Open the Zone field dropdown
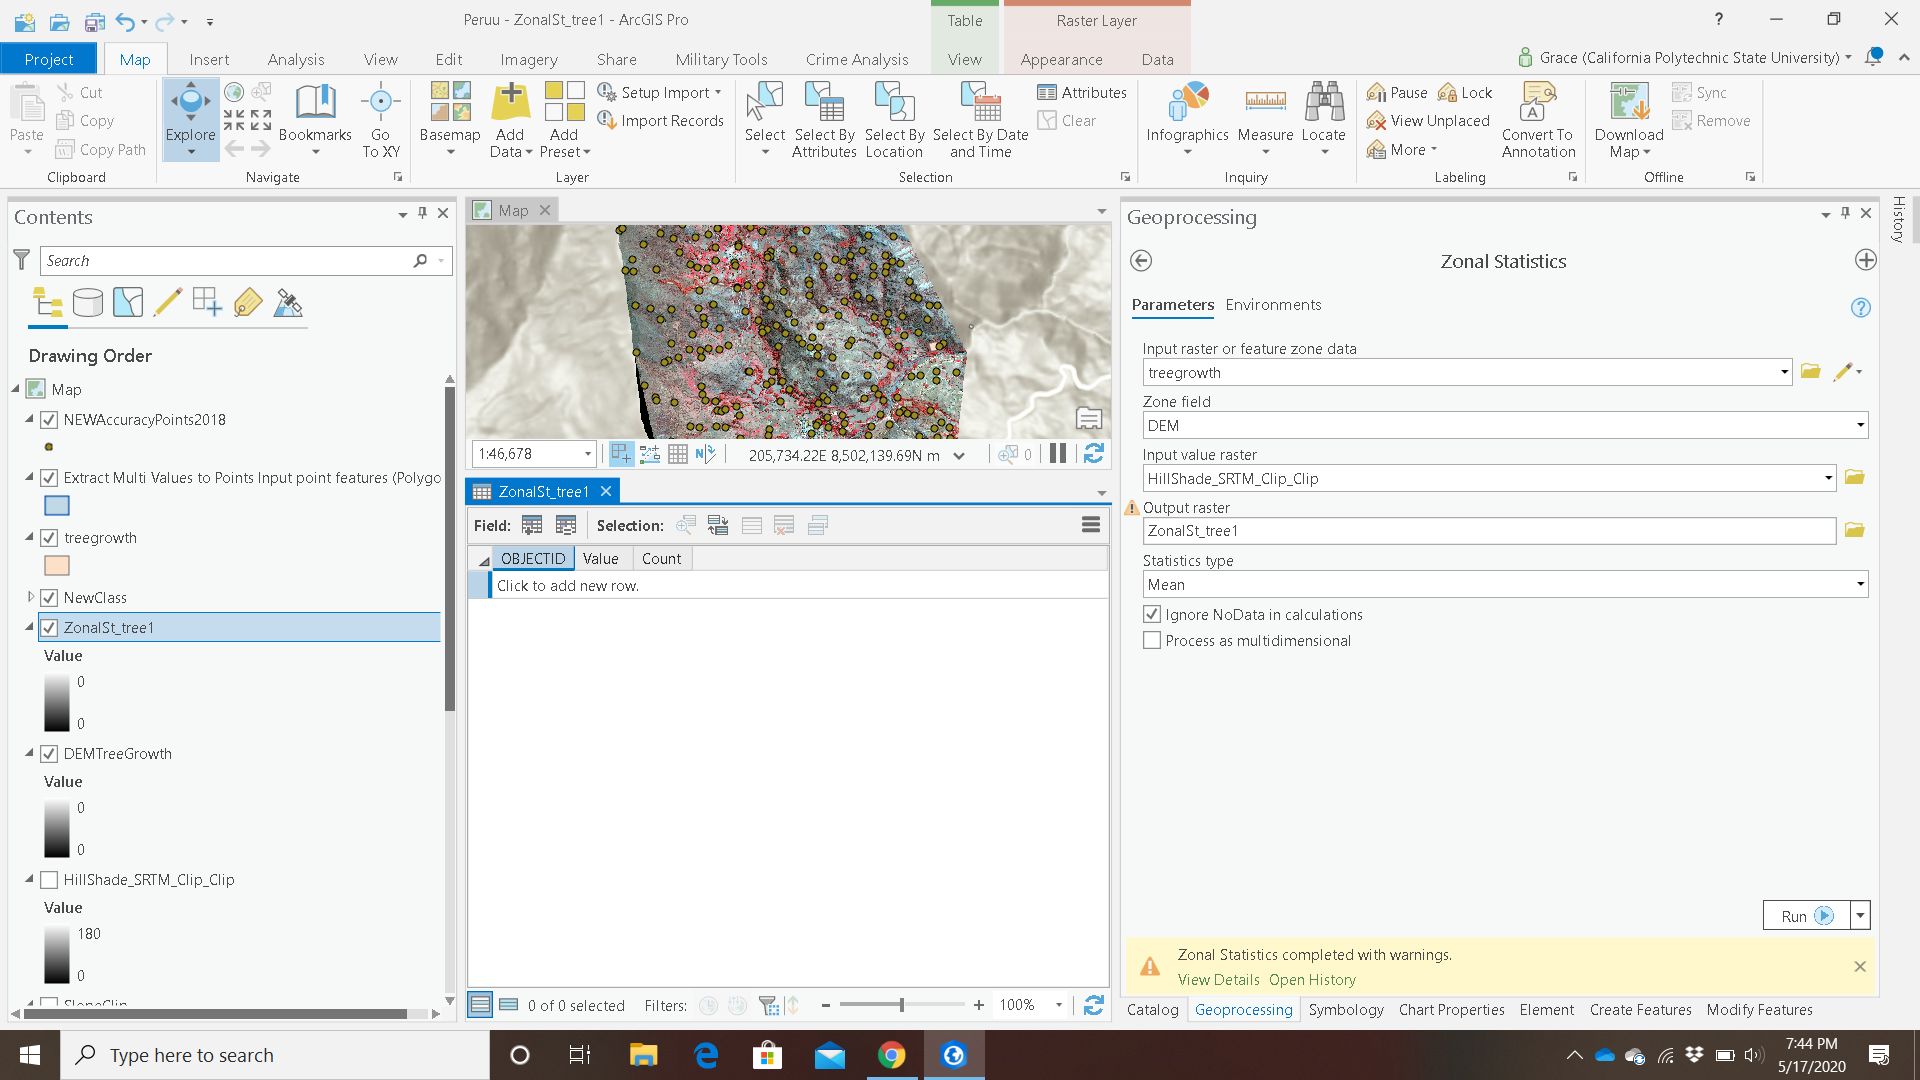This screenshot has width=1920, height=1080. (1860, 426)
